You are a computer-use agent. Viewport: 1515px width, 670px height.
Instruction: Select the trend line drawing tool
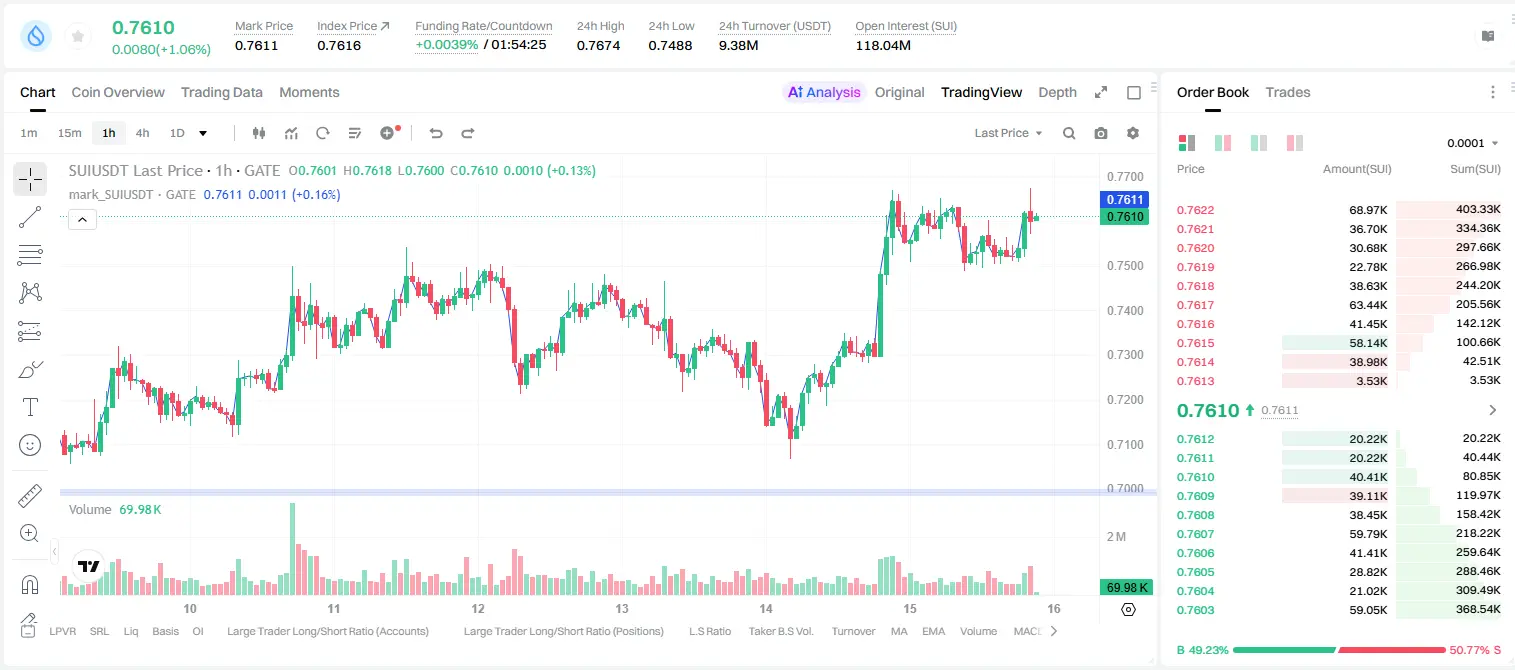tap(30, 217)
